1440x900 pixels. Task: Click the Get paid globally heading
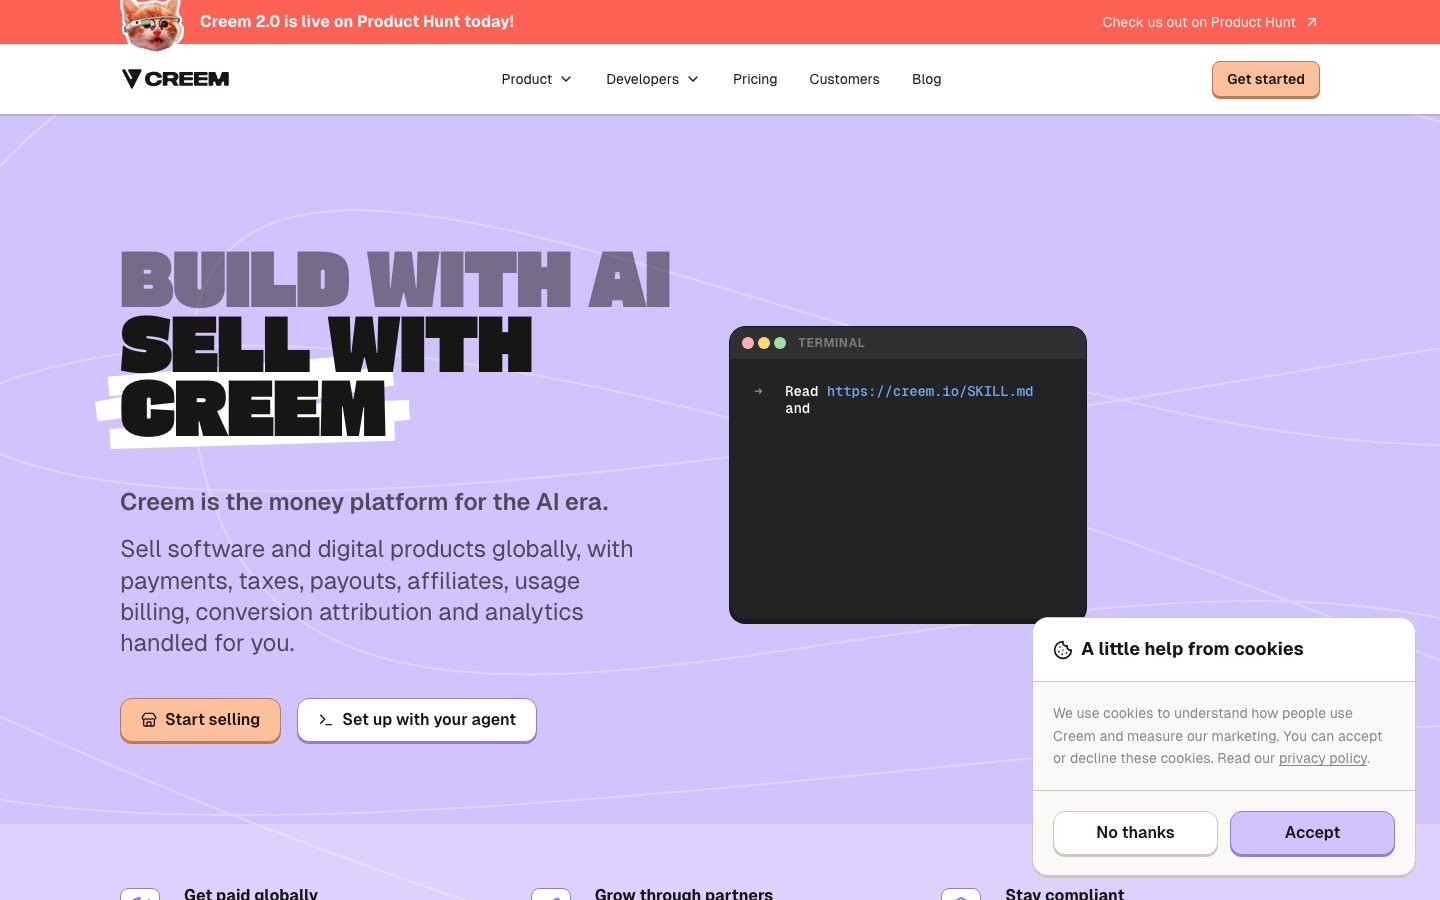point(251,893)
